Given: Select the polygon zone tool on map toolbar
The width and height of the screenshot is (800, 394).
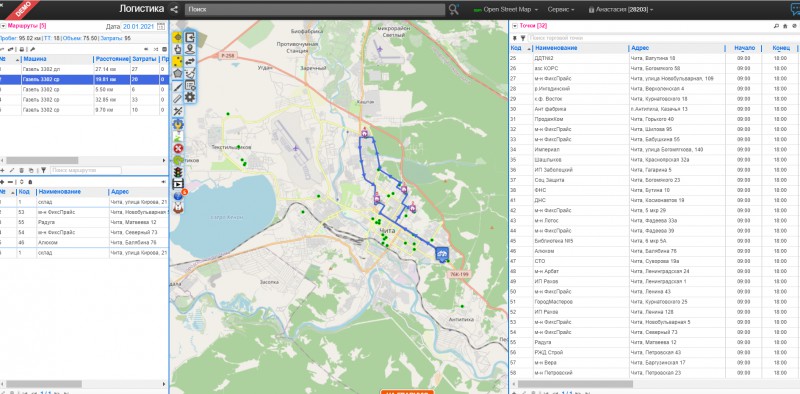Looking at the screenshot, I should (177, 73).
